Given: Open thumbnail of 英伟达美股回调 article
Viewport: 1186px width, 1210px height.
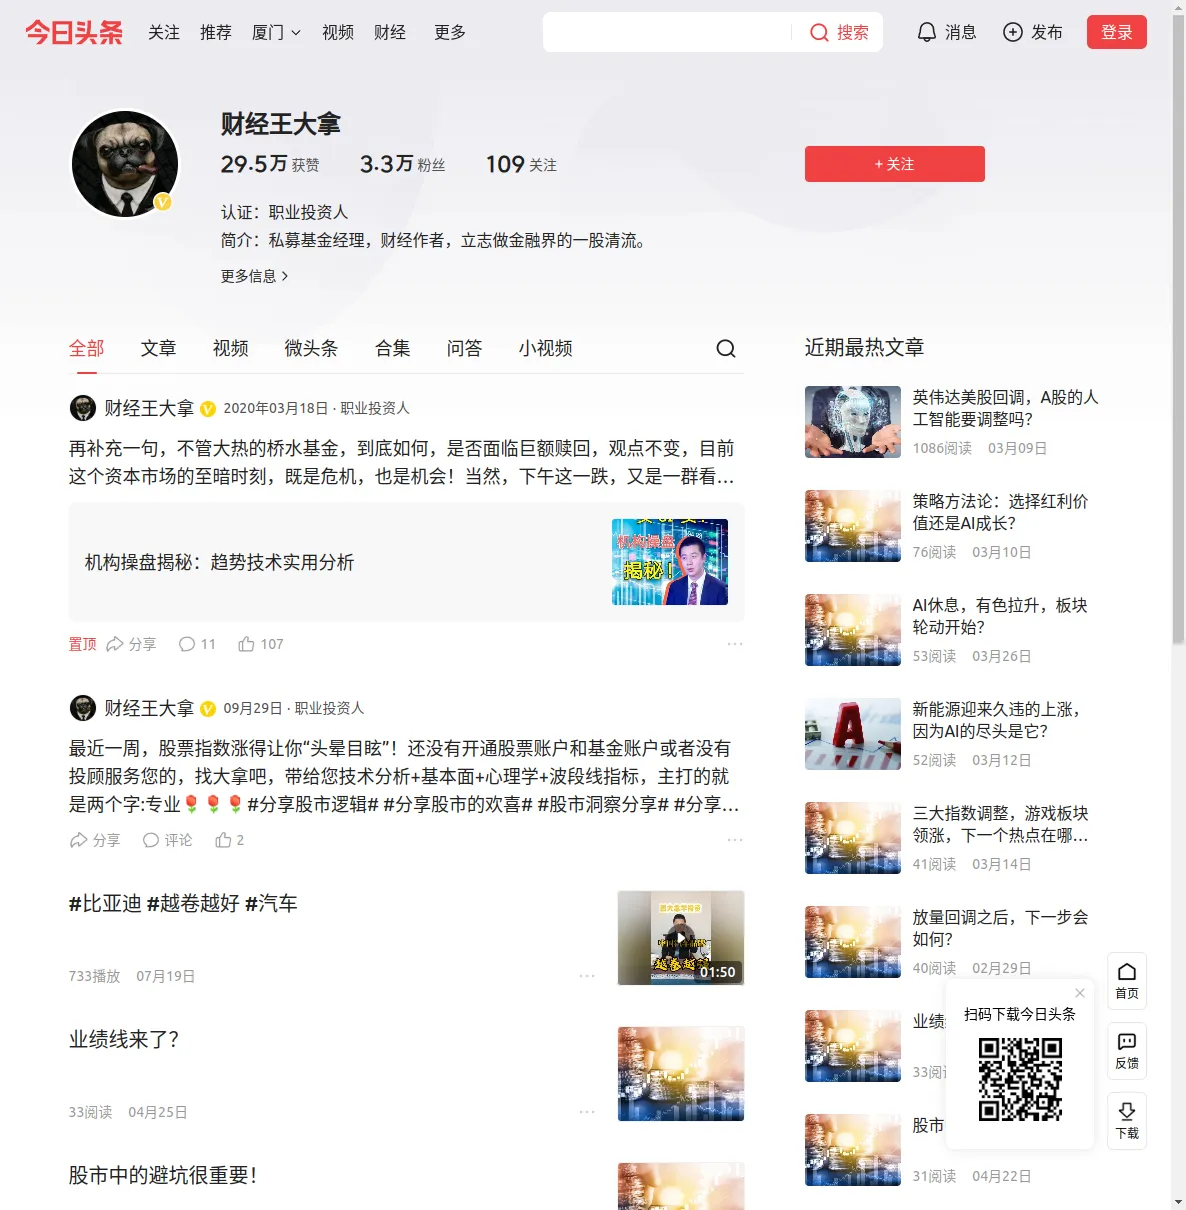Looking at the screenshot, I should (853, 422).
